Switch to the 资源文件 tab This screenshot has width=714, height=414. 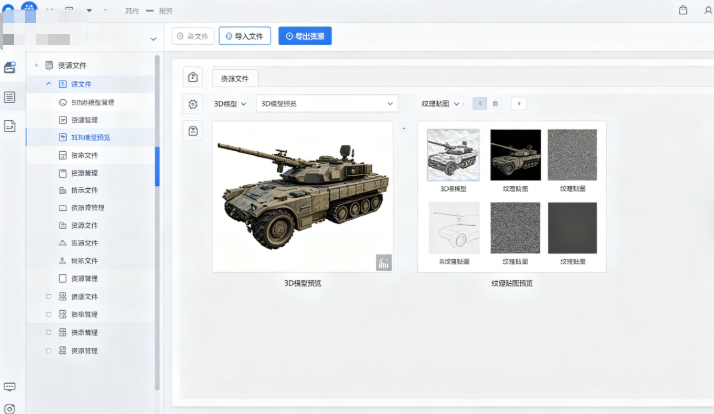(x=234, y=77)
